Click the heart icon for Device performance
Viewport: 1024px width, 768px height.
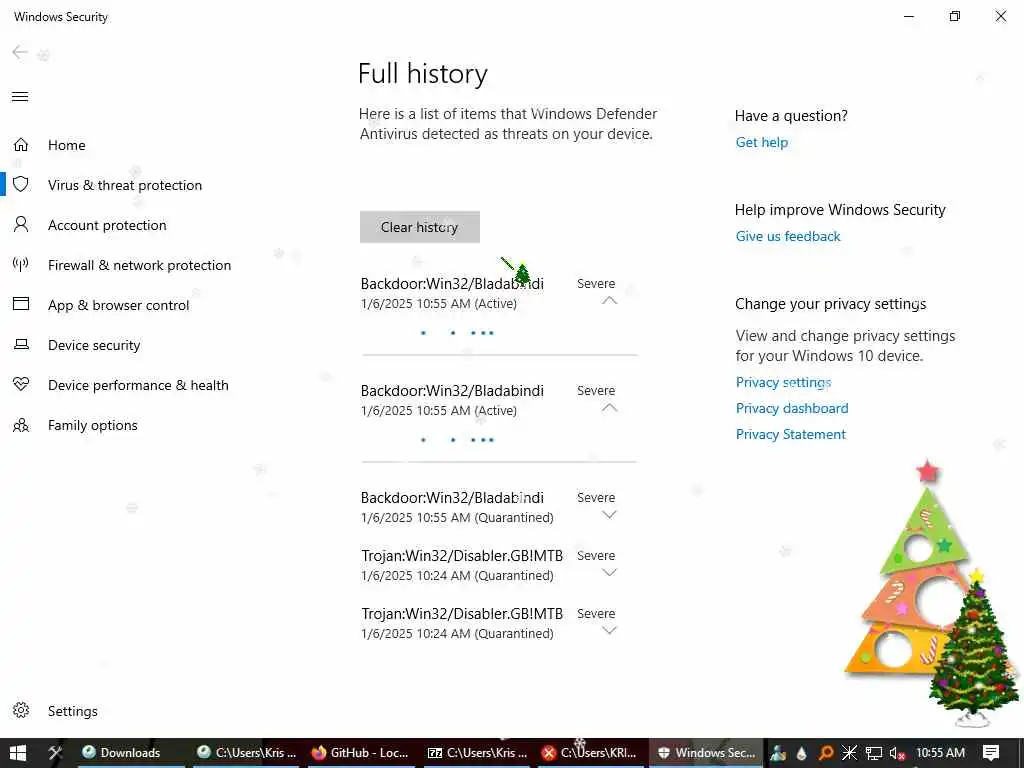tap(21, 384)
